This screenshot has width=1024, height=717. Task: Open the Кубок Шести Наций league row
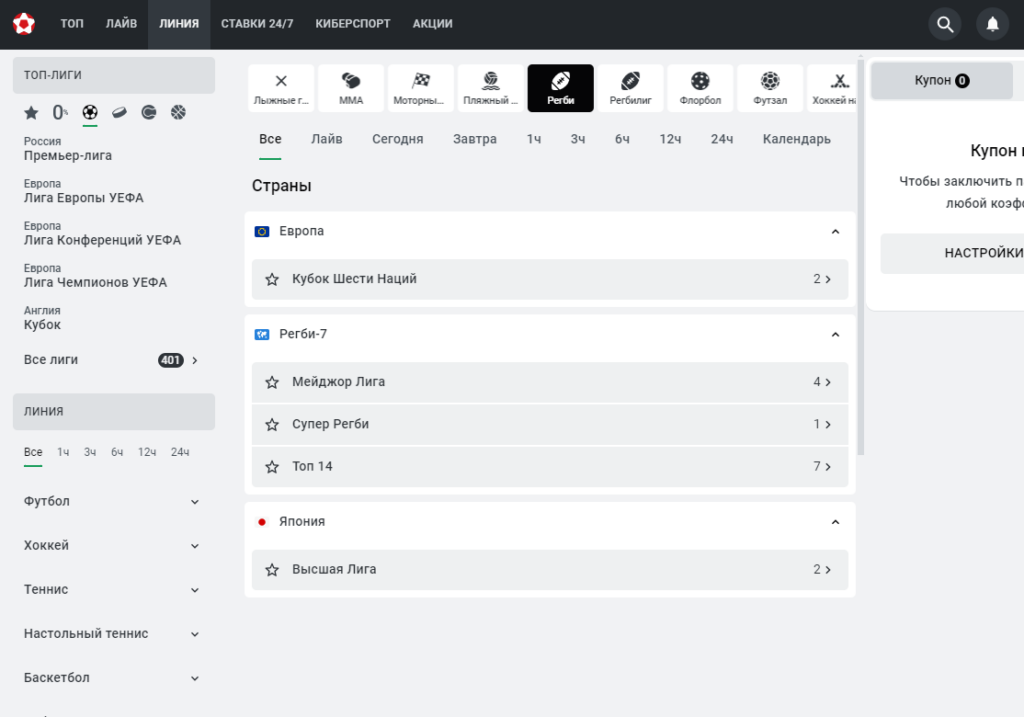click(x=550, y=279)
